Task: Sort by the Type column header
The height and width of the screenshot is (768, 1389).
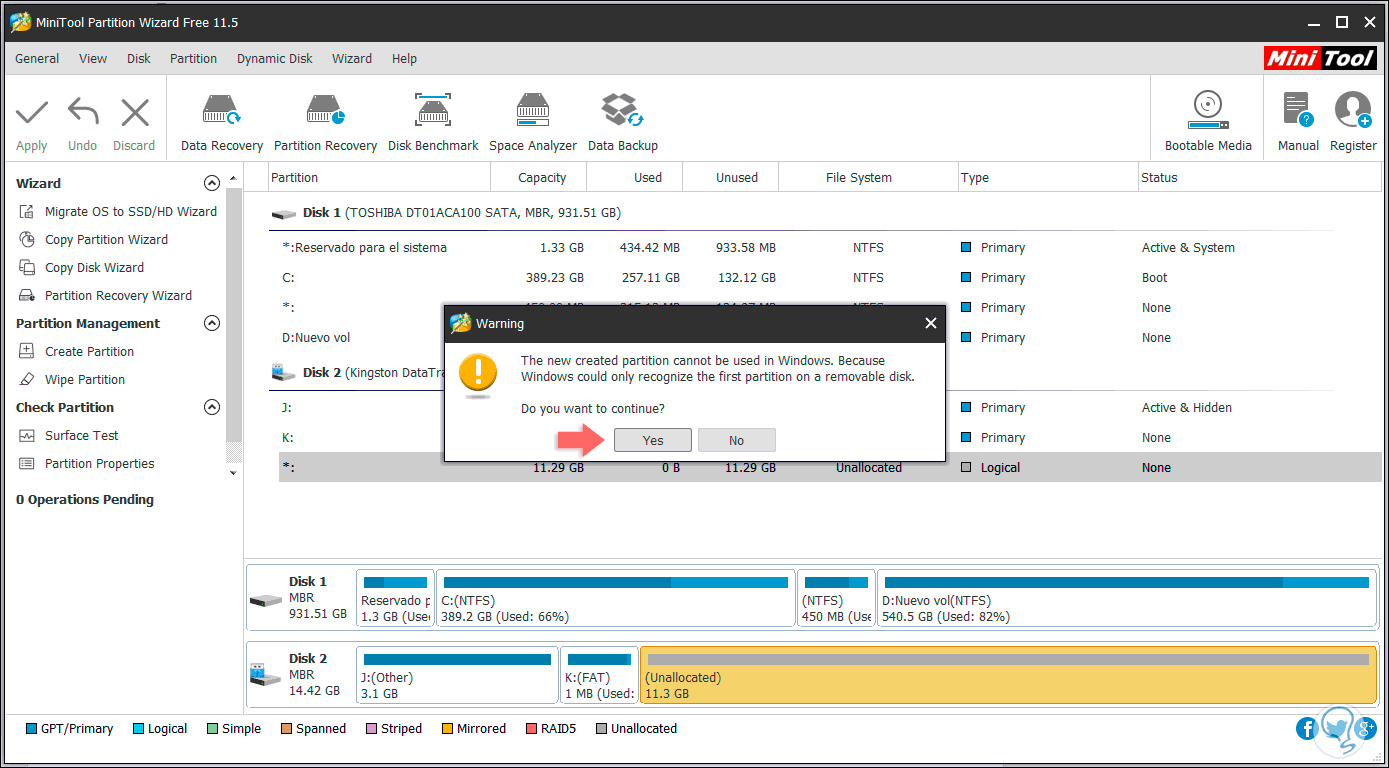Action: [1048, 178]
